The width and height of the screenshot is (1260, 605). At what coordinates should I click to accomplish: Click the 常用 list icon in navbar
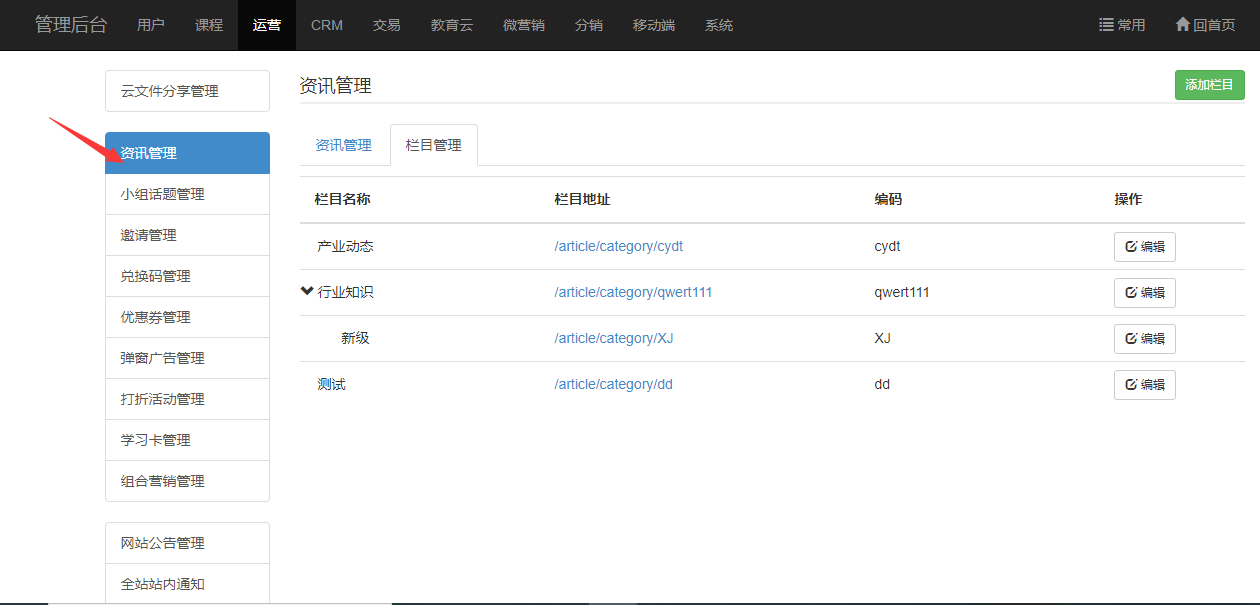[1106, 25]
